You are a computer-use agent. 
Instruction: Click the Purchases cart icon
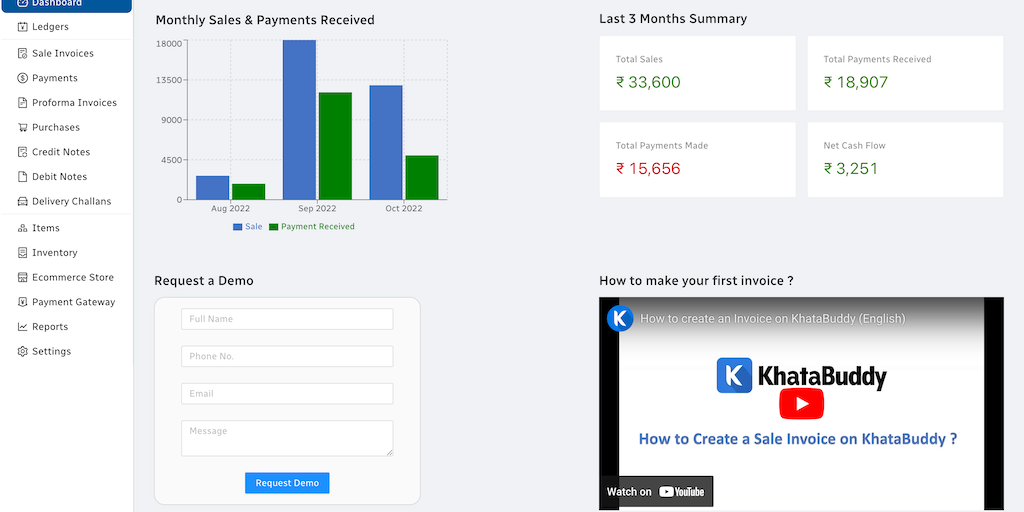tap(23, 128)
